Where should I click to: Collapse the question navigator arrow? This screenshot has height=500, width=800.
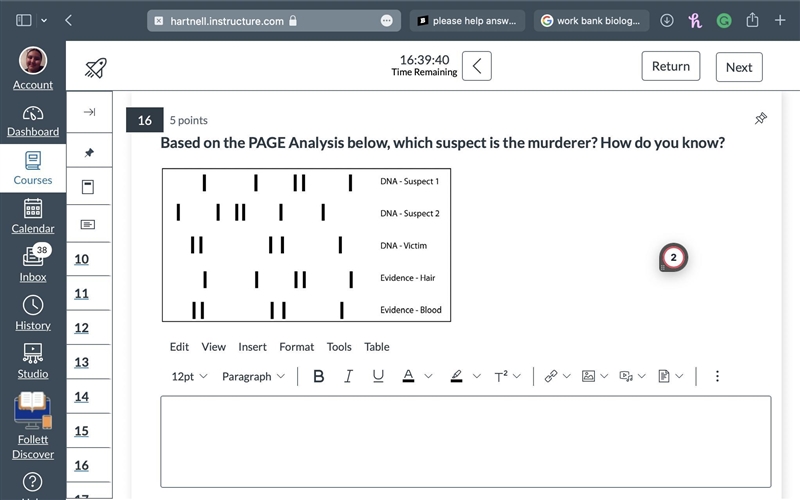89,112
